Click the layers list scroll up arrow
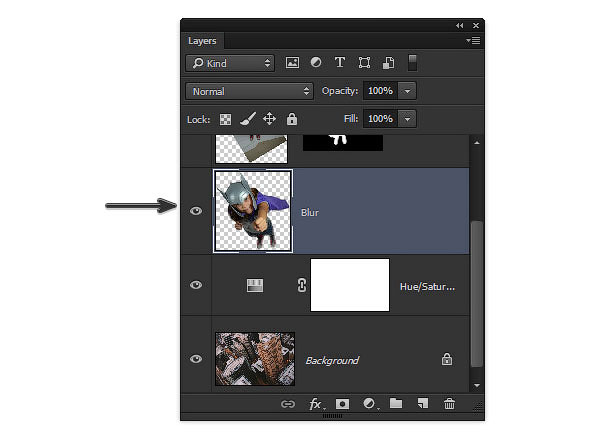This screenshot has width=600, height=437. pyautogui.click(x=477, y=143)
